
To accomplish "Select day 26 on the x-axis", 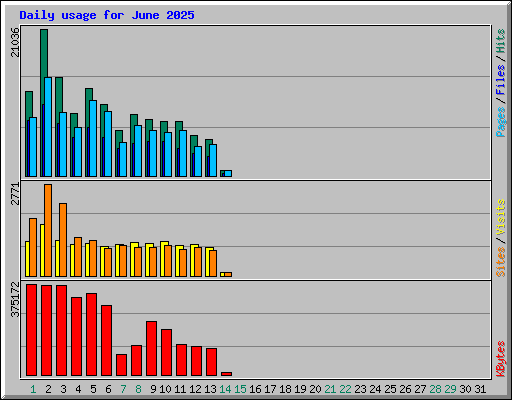I will pos(405,389).
